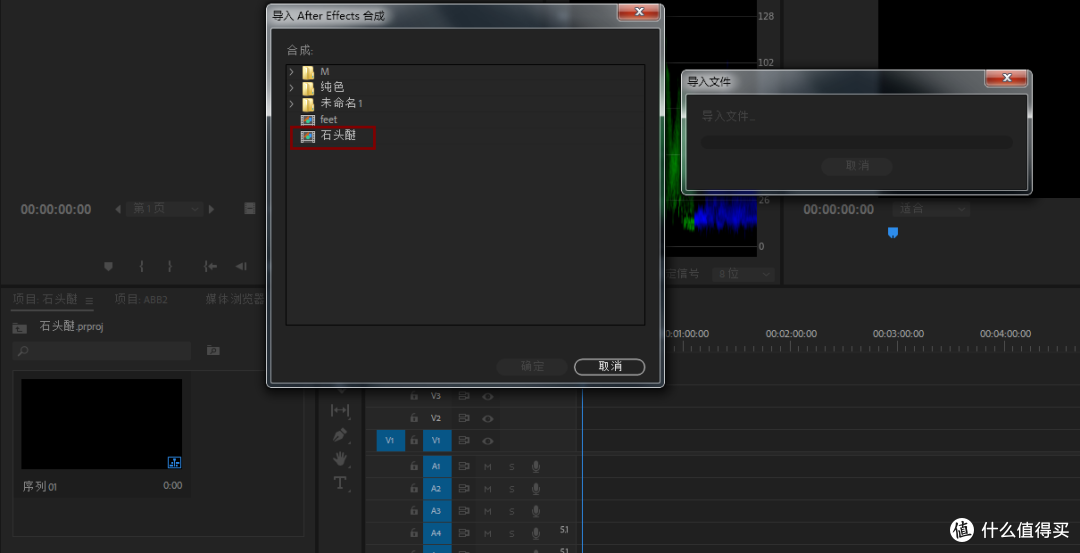The height and width of the screenshot is (553, 1080).
Task: Solo track A1
Action: pyautogui.click(x=511, y=467)
